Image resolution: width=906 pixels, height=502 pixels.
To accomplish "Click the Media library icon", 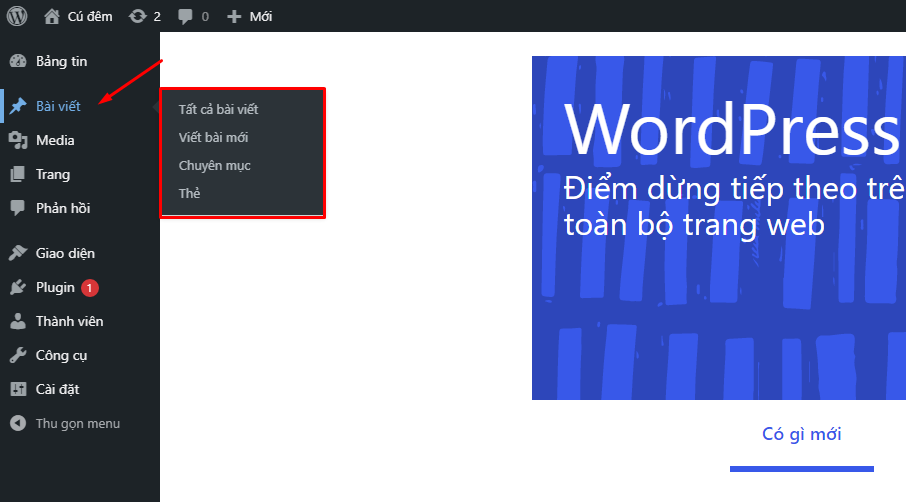I will coord(18,140).
